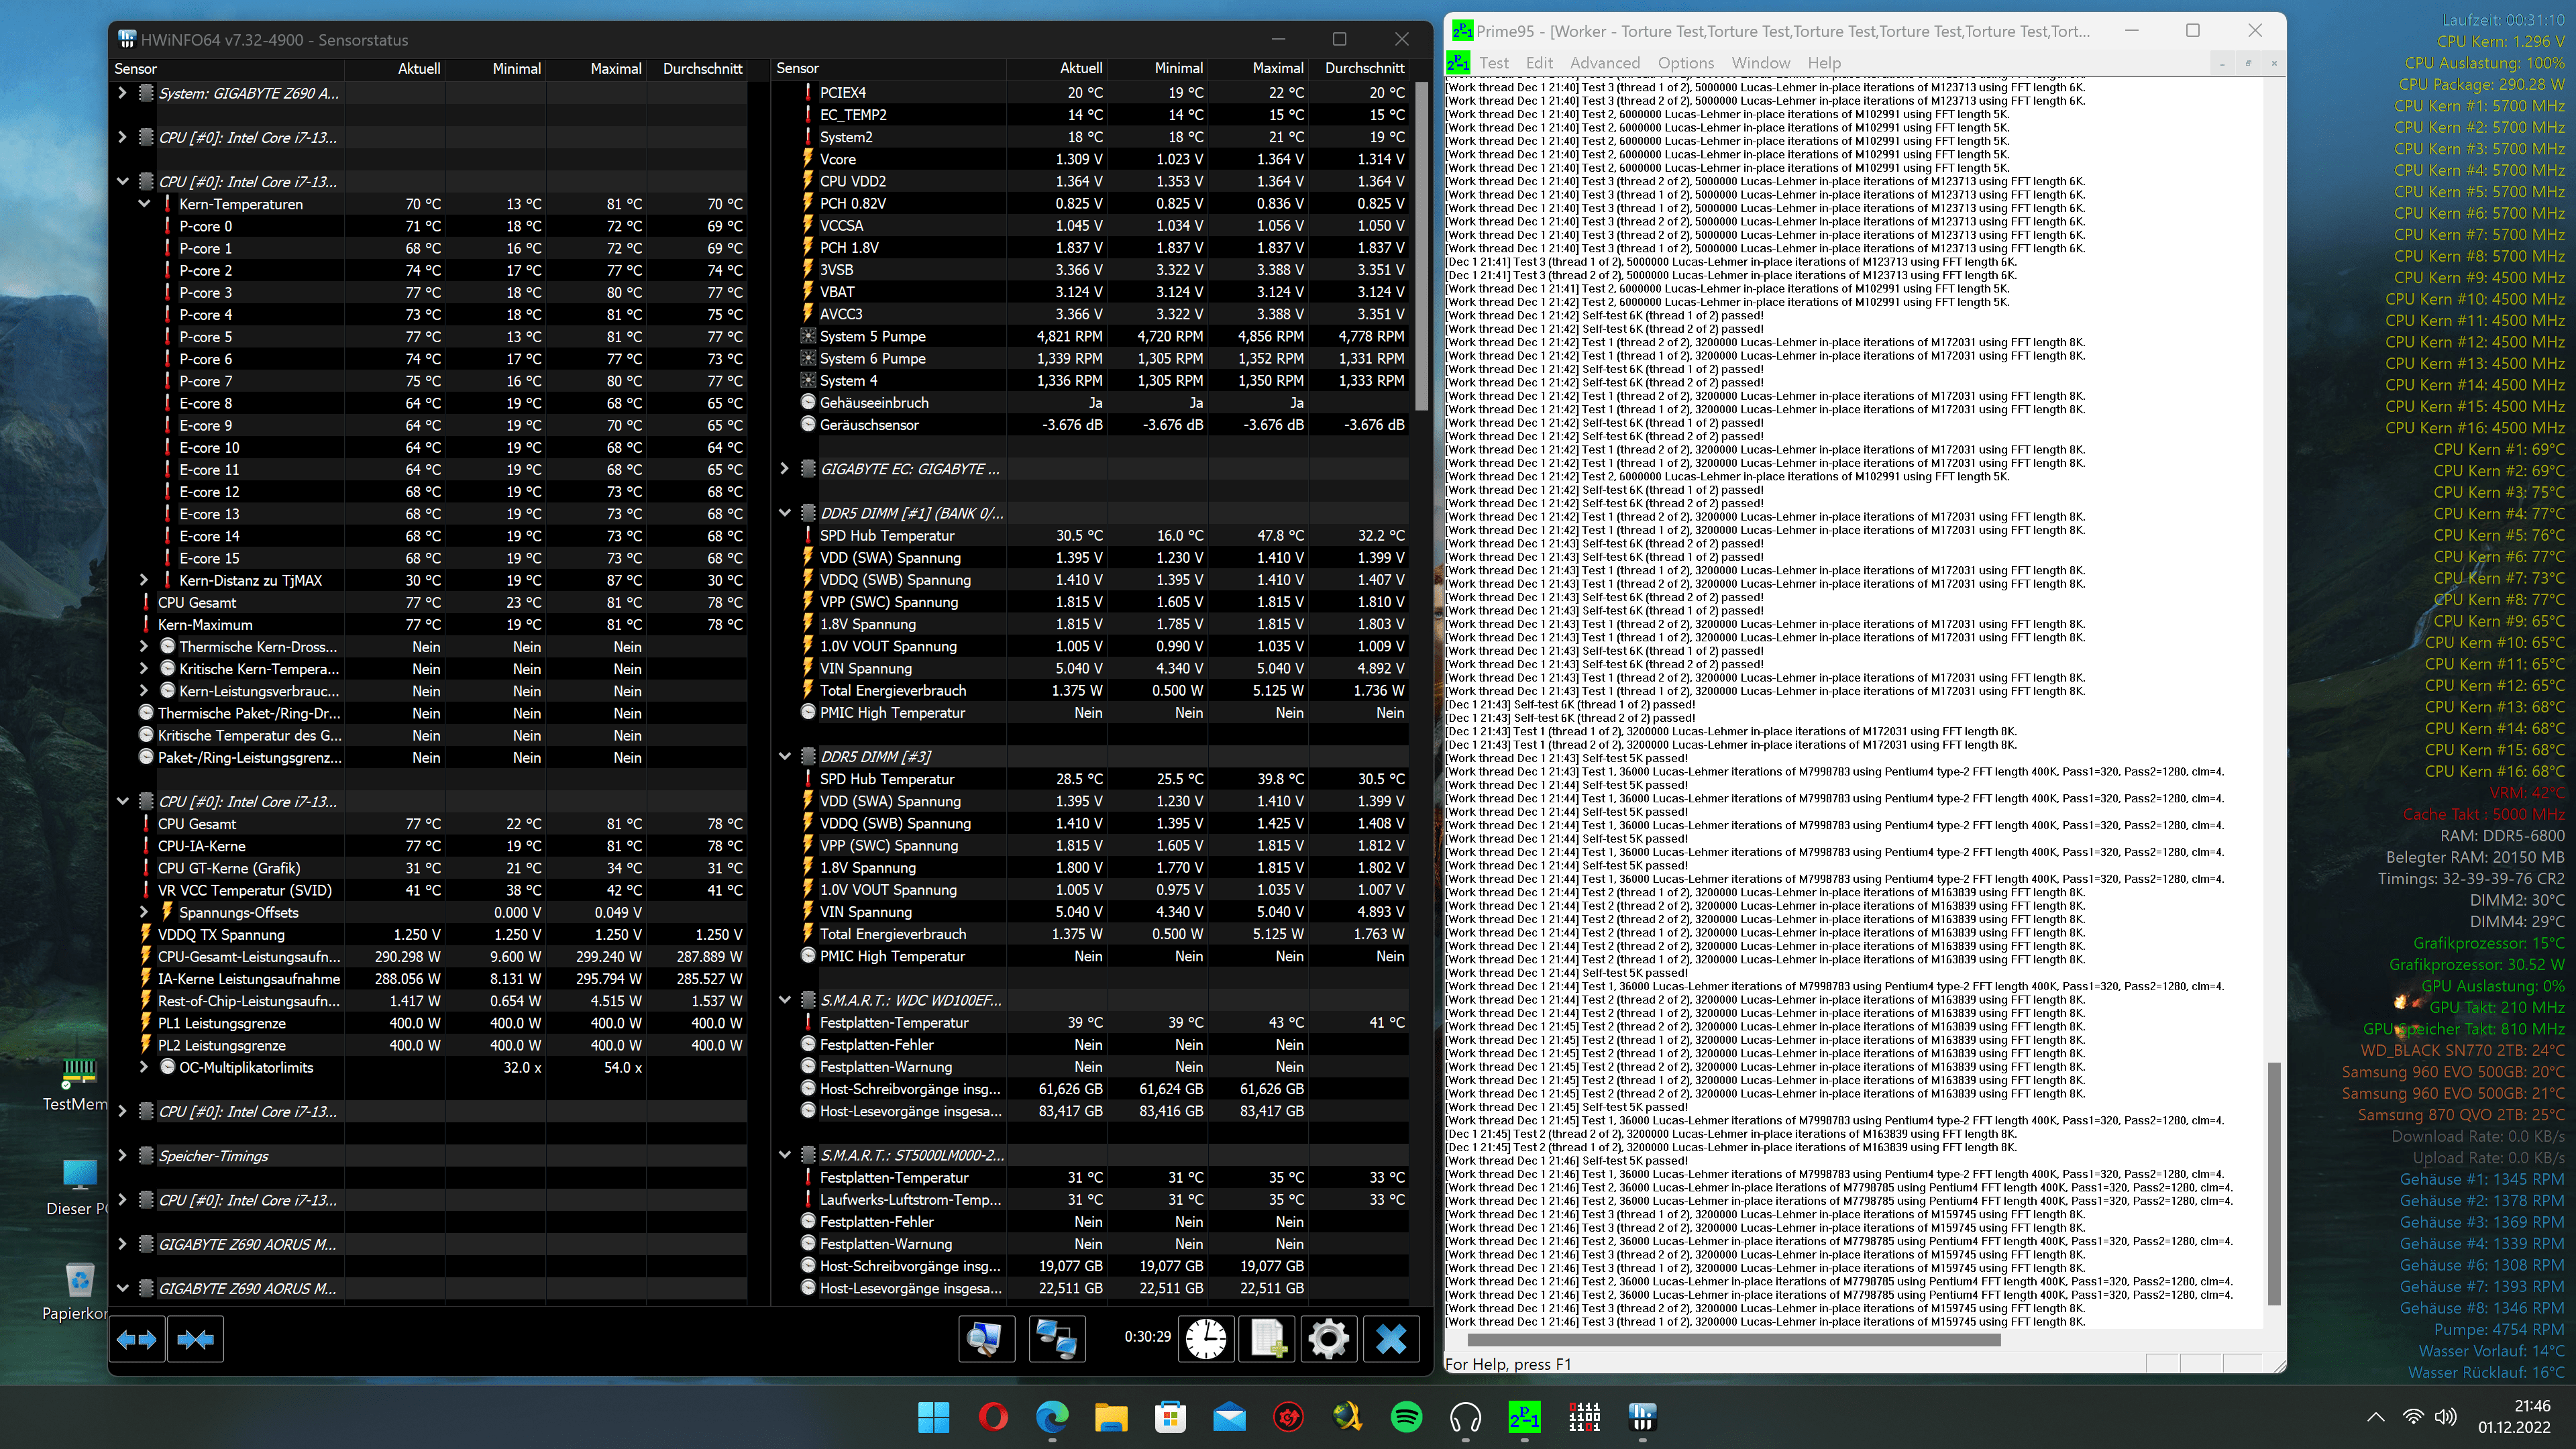Start logging with the sheet plus icon
This screenshot has height=1449, width=2576.
coord(1267,1338)
